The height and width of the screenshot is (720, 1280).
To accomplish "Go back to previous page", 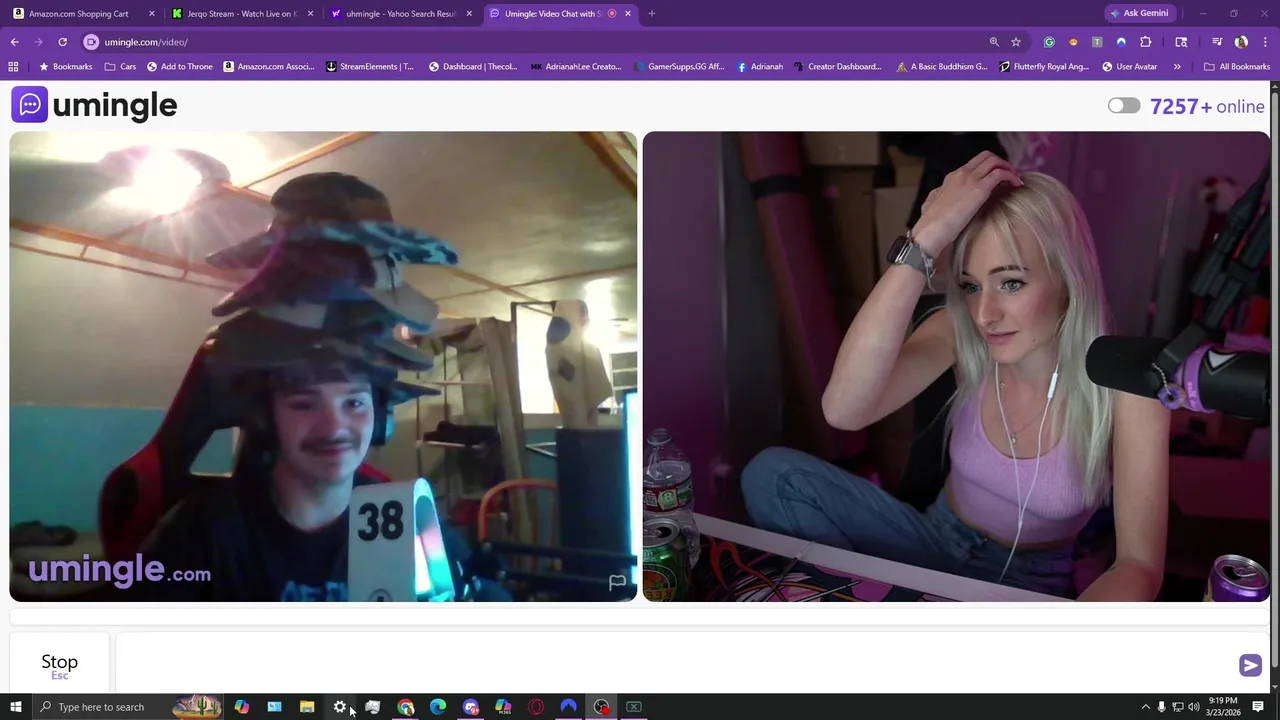I will (14, 42).
